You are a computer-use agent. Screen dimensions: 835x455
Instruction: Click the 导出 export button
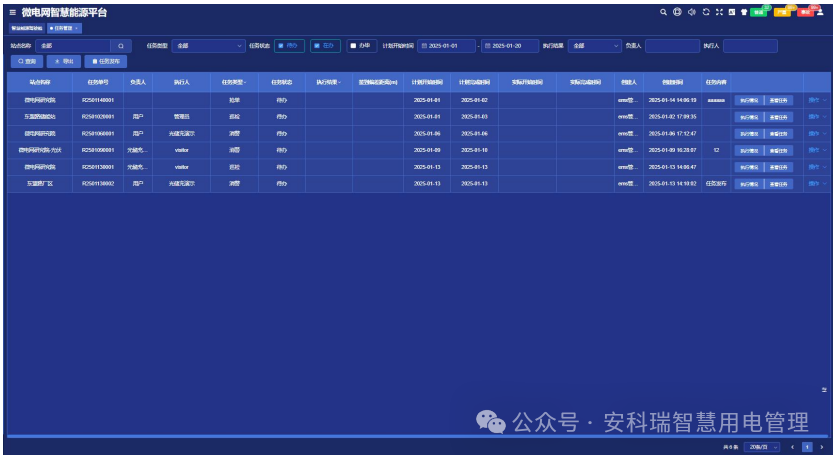64,61
